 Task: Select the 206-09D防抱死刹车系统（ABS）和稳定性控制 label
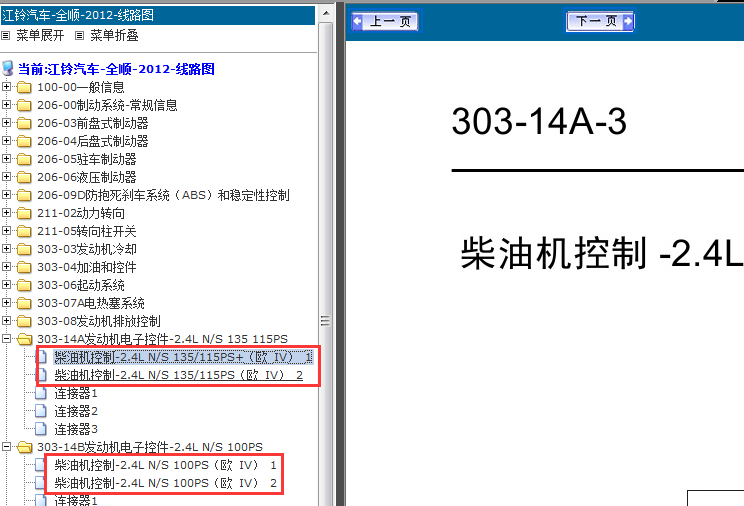[163, 196]
